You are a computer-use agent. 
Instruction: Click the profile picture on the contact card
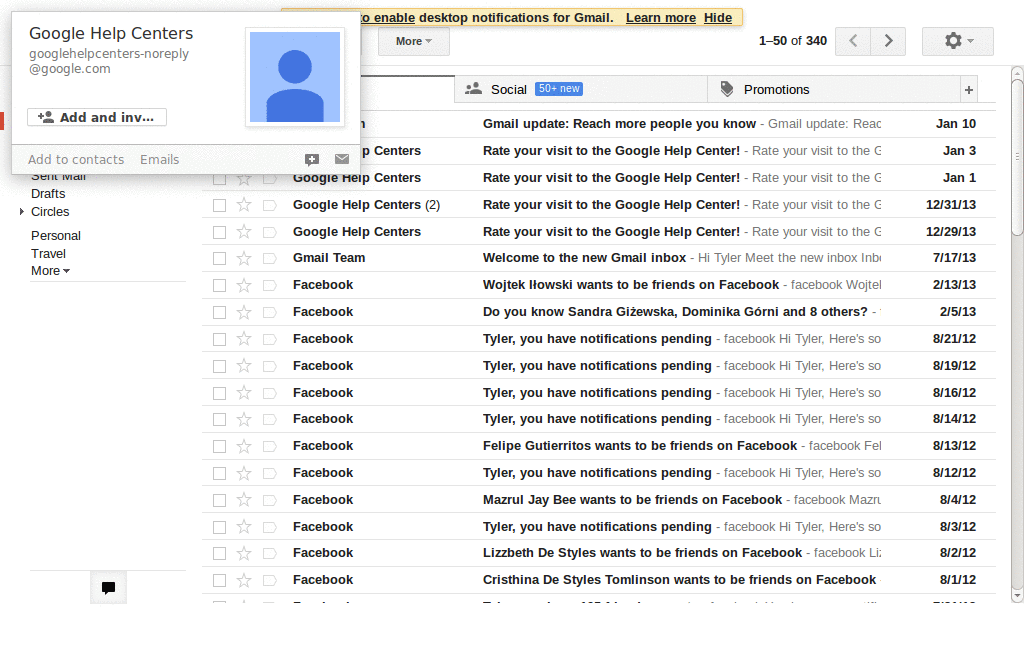[294, 78]
